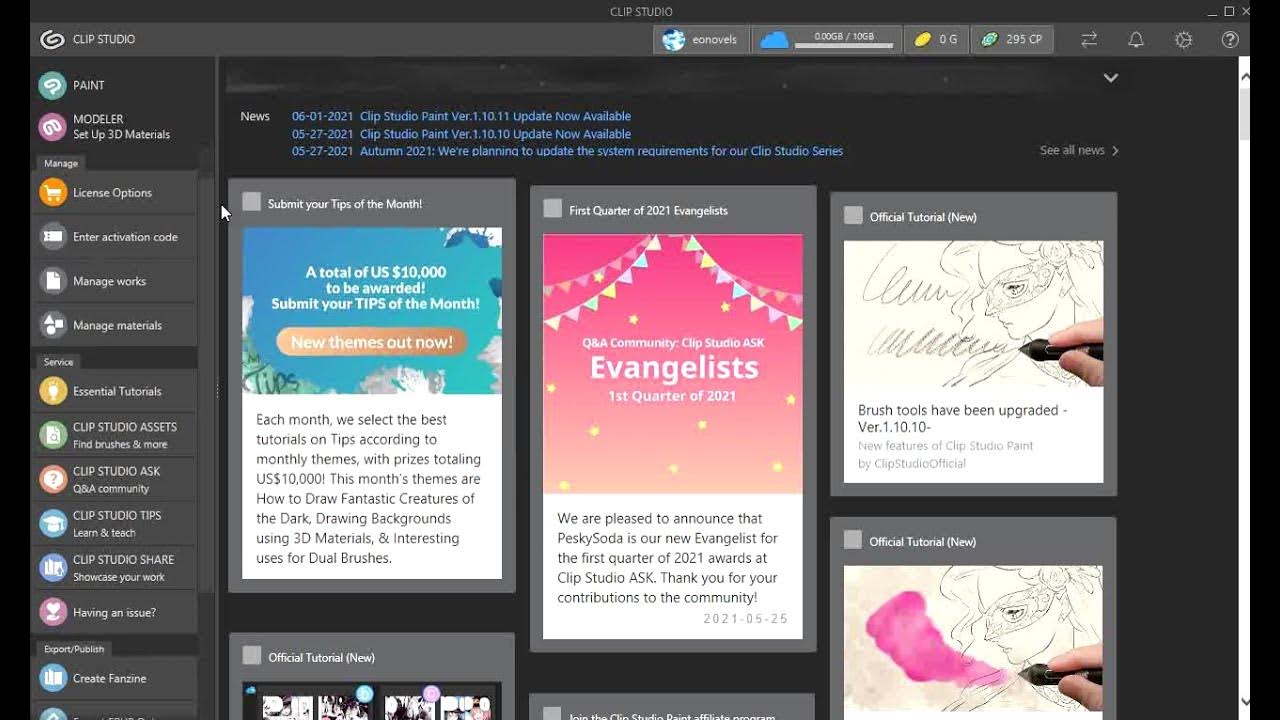Screen dimensions: 1280x720
Task: Open Tips of the Month banner image
Action: pyautogui.click(x=372, y=311)
